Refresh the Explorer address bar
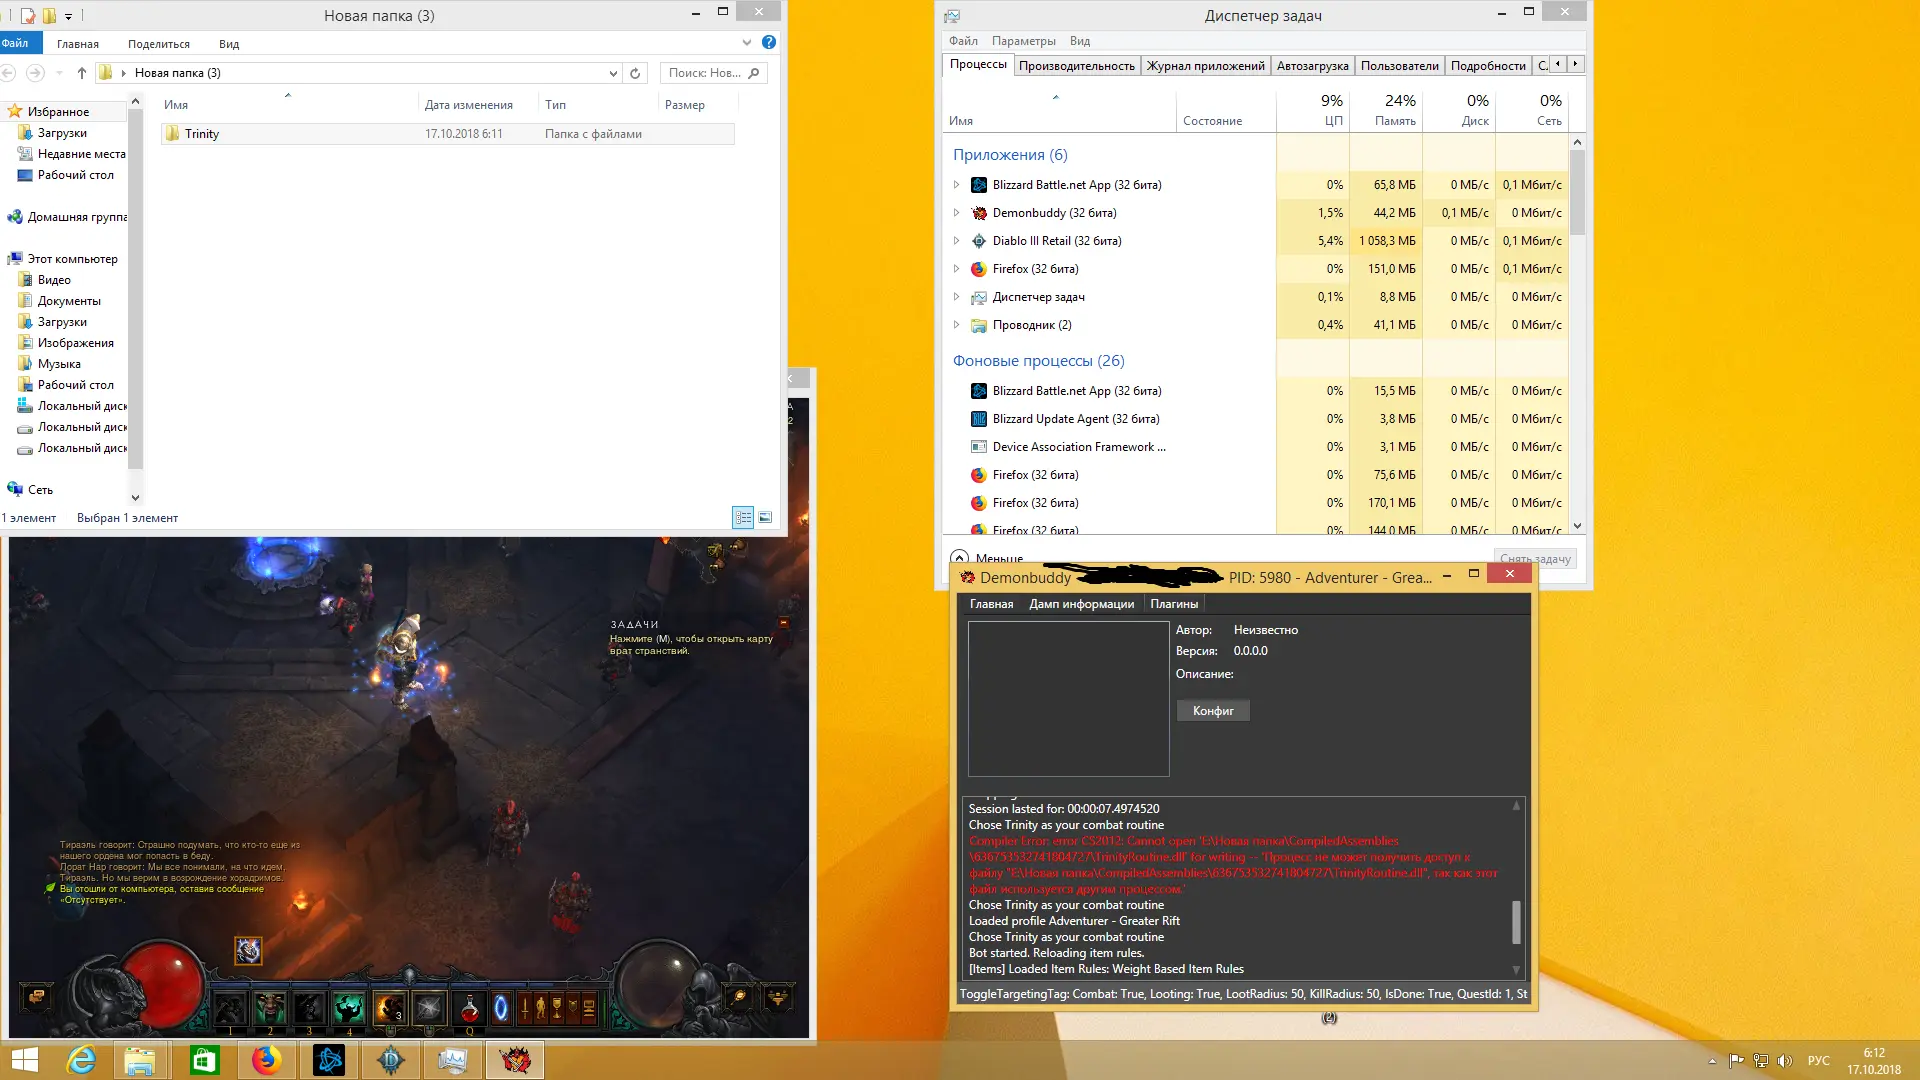This screenshot has height=1080, width=1920. coord(635,73)
